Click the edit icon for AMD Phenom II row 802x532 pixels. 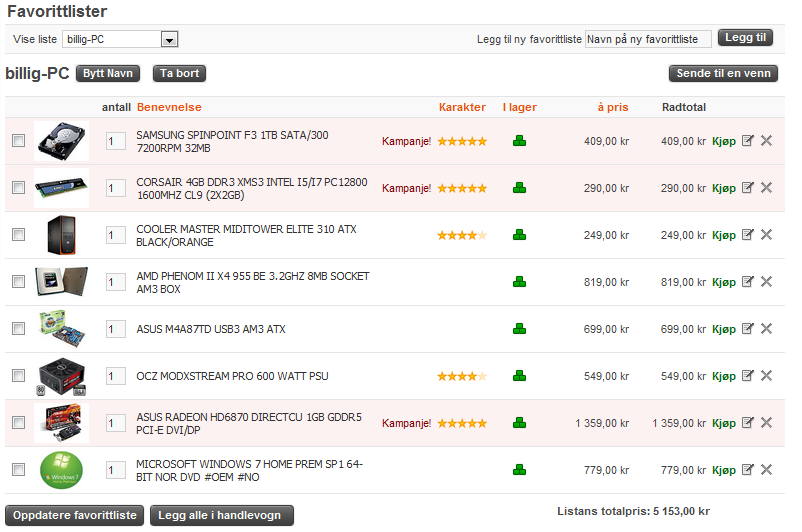(747, 282)
